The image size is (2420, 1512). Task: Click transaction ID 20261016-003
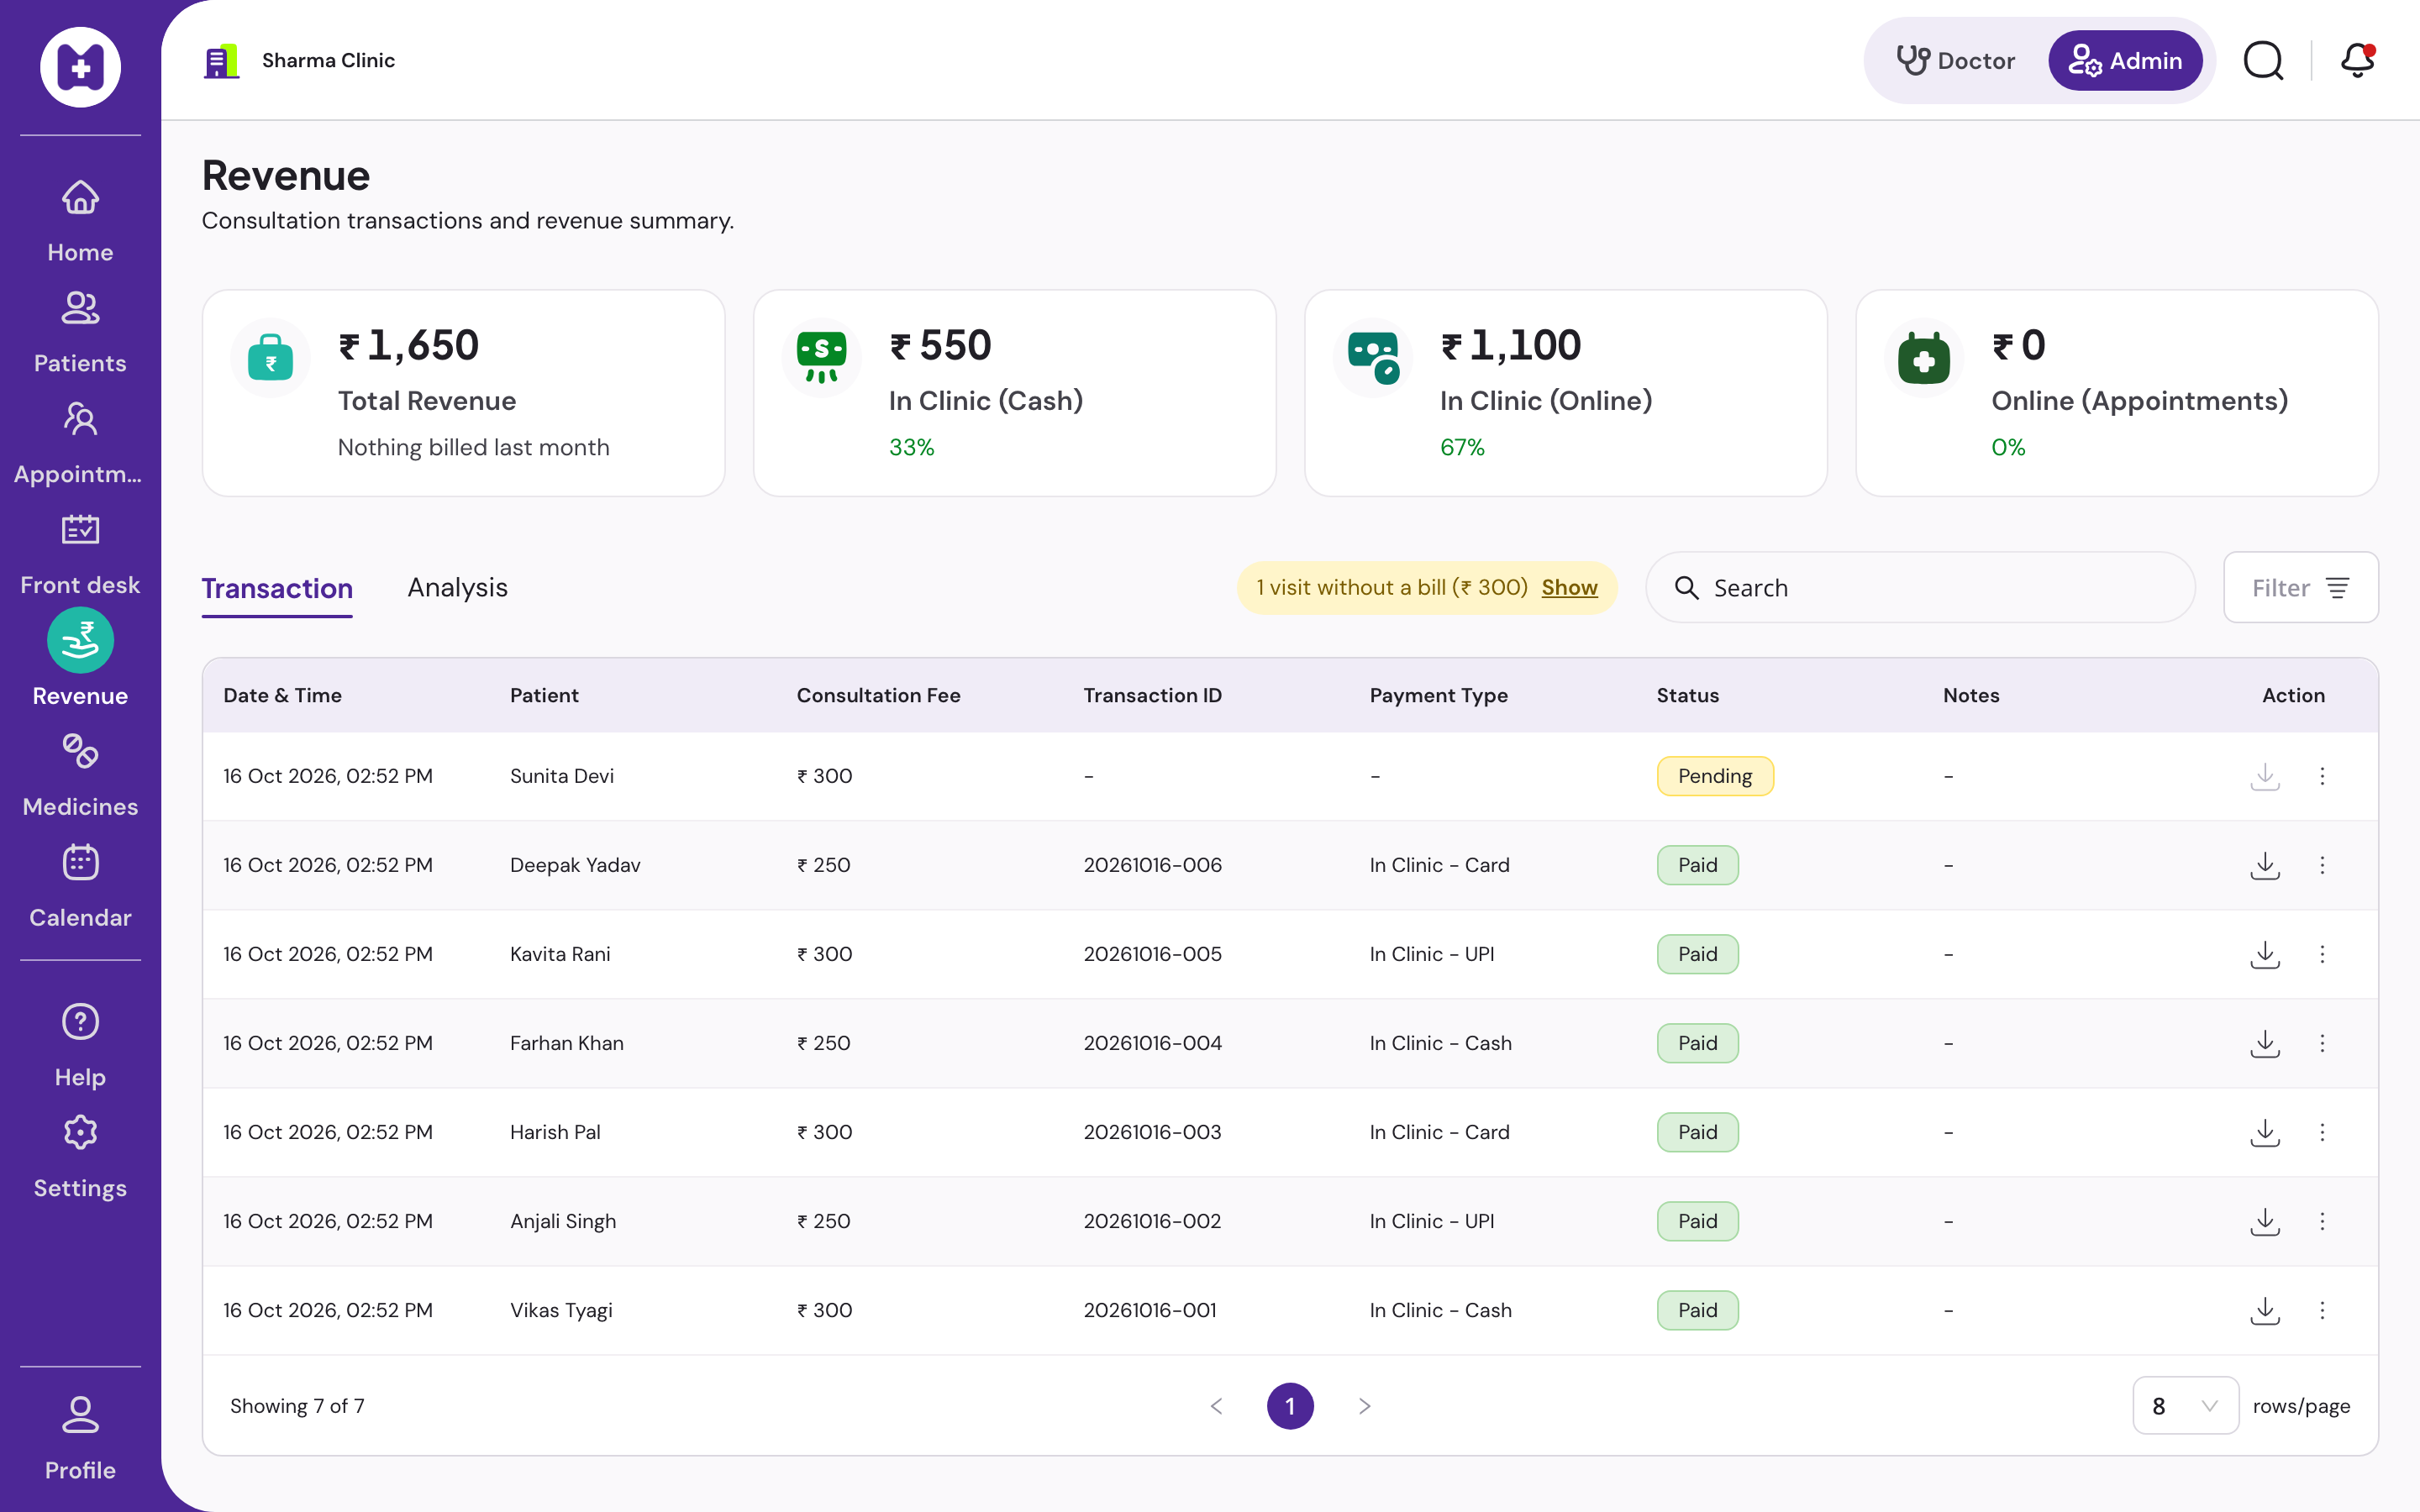pyautogui.click(x=1152, y=1132)
